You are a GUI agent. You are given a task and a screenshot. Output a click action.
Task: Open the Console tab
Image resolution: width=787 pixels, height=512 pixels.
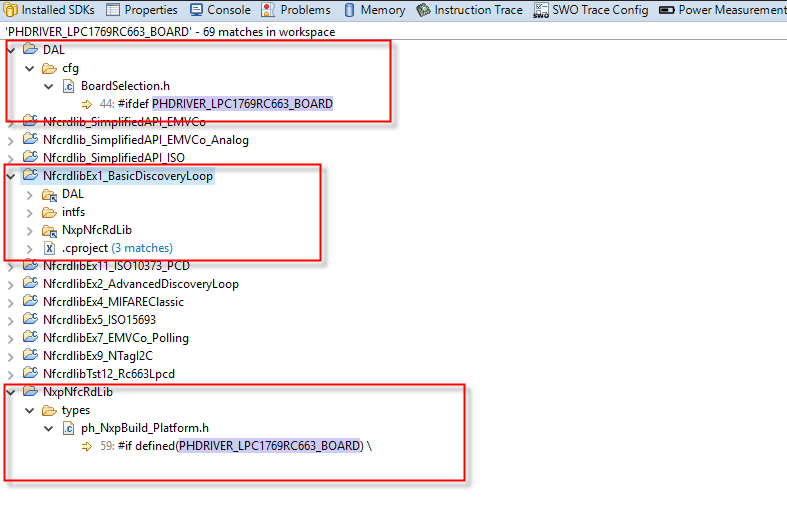pos(220,10)
